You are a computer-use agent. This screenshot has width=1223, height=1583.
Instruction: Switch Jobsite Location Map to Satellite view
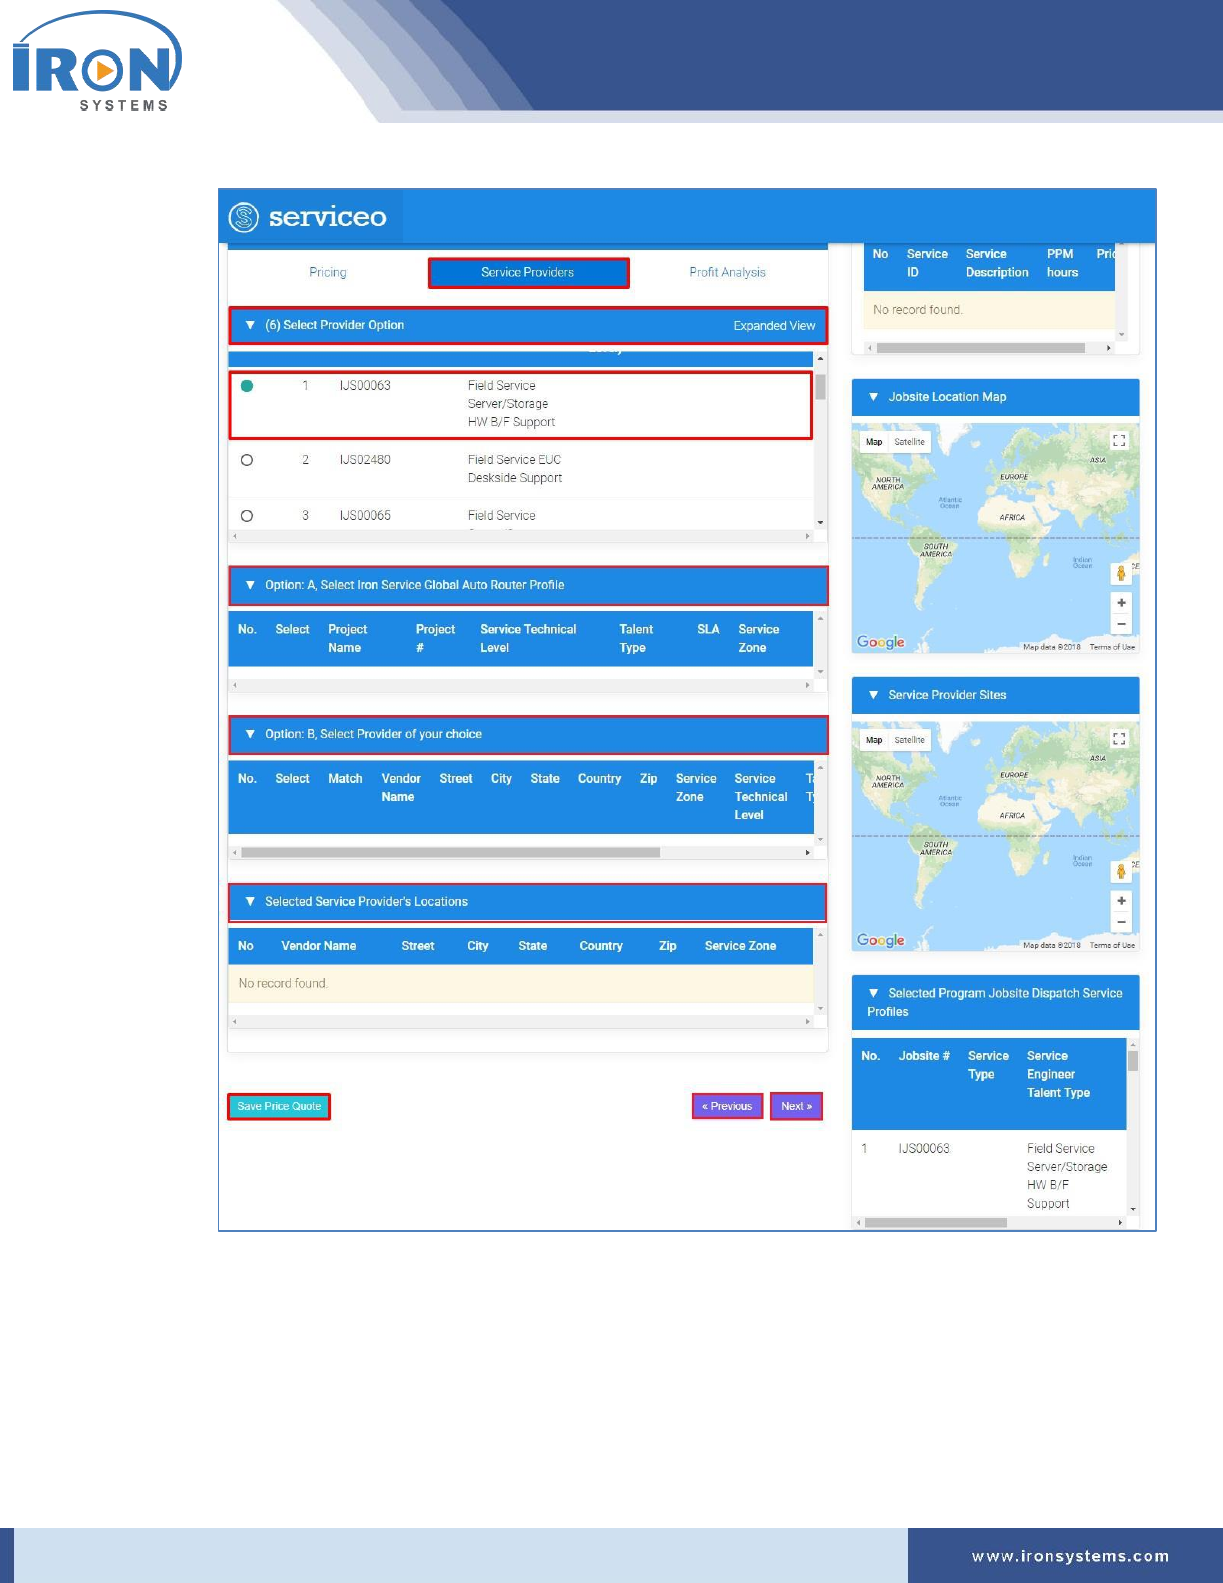pyautogui.click(x=909, y=442)
